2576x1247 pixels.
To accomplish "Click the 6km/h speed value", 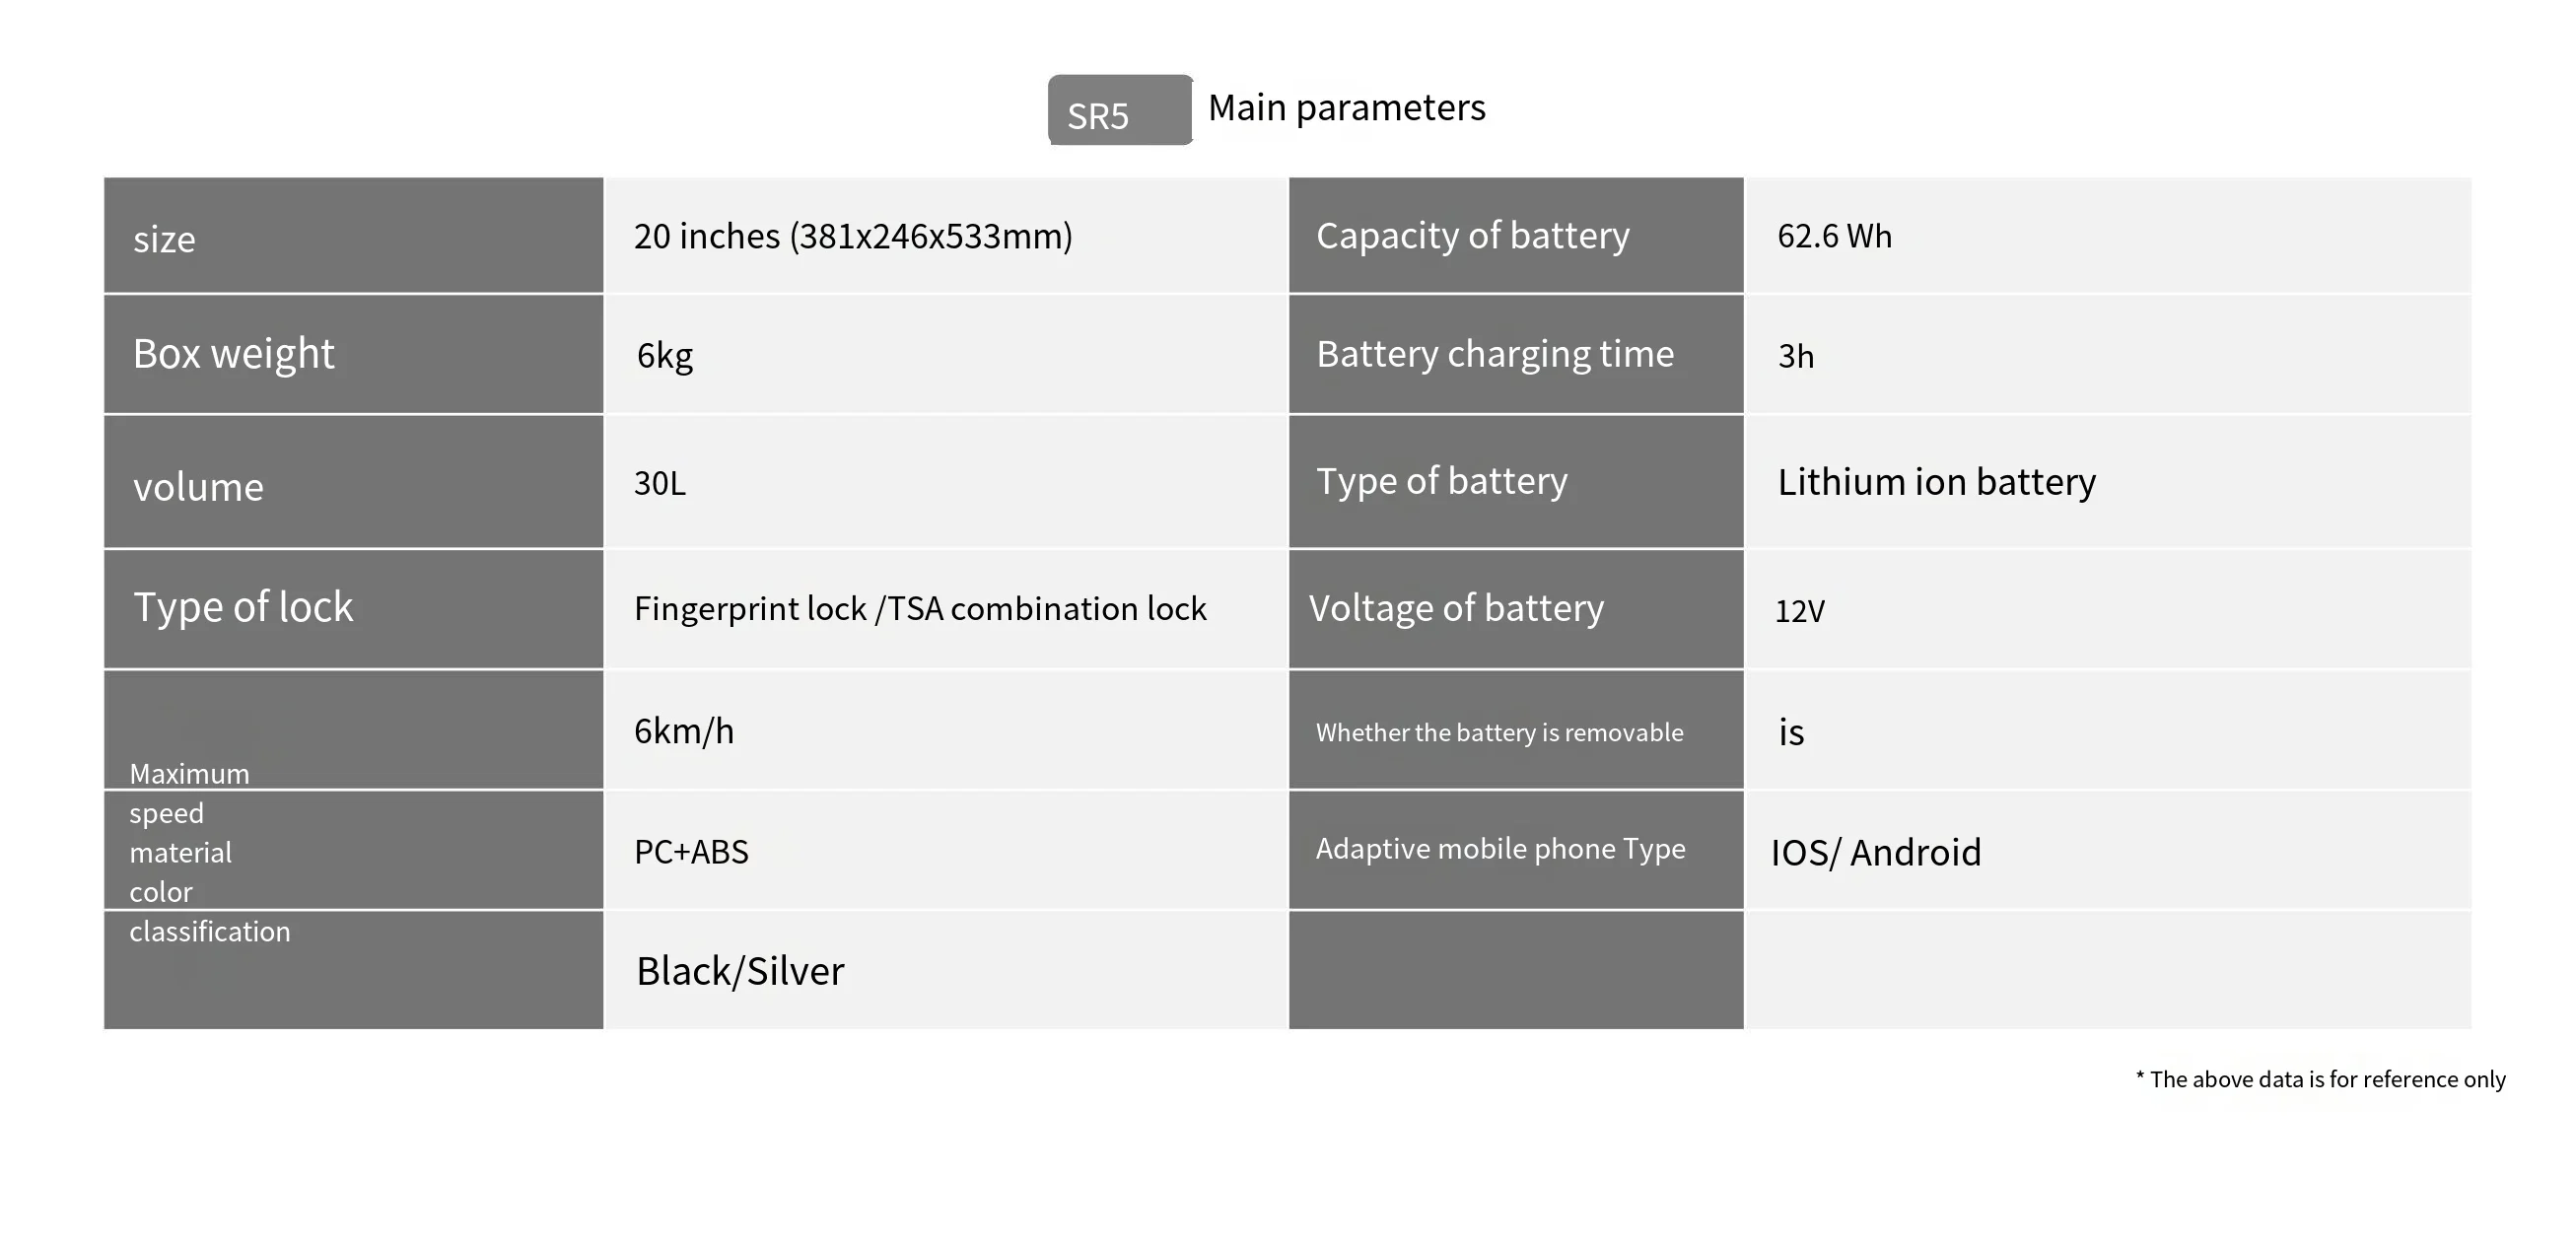I will [684, 731].
